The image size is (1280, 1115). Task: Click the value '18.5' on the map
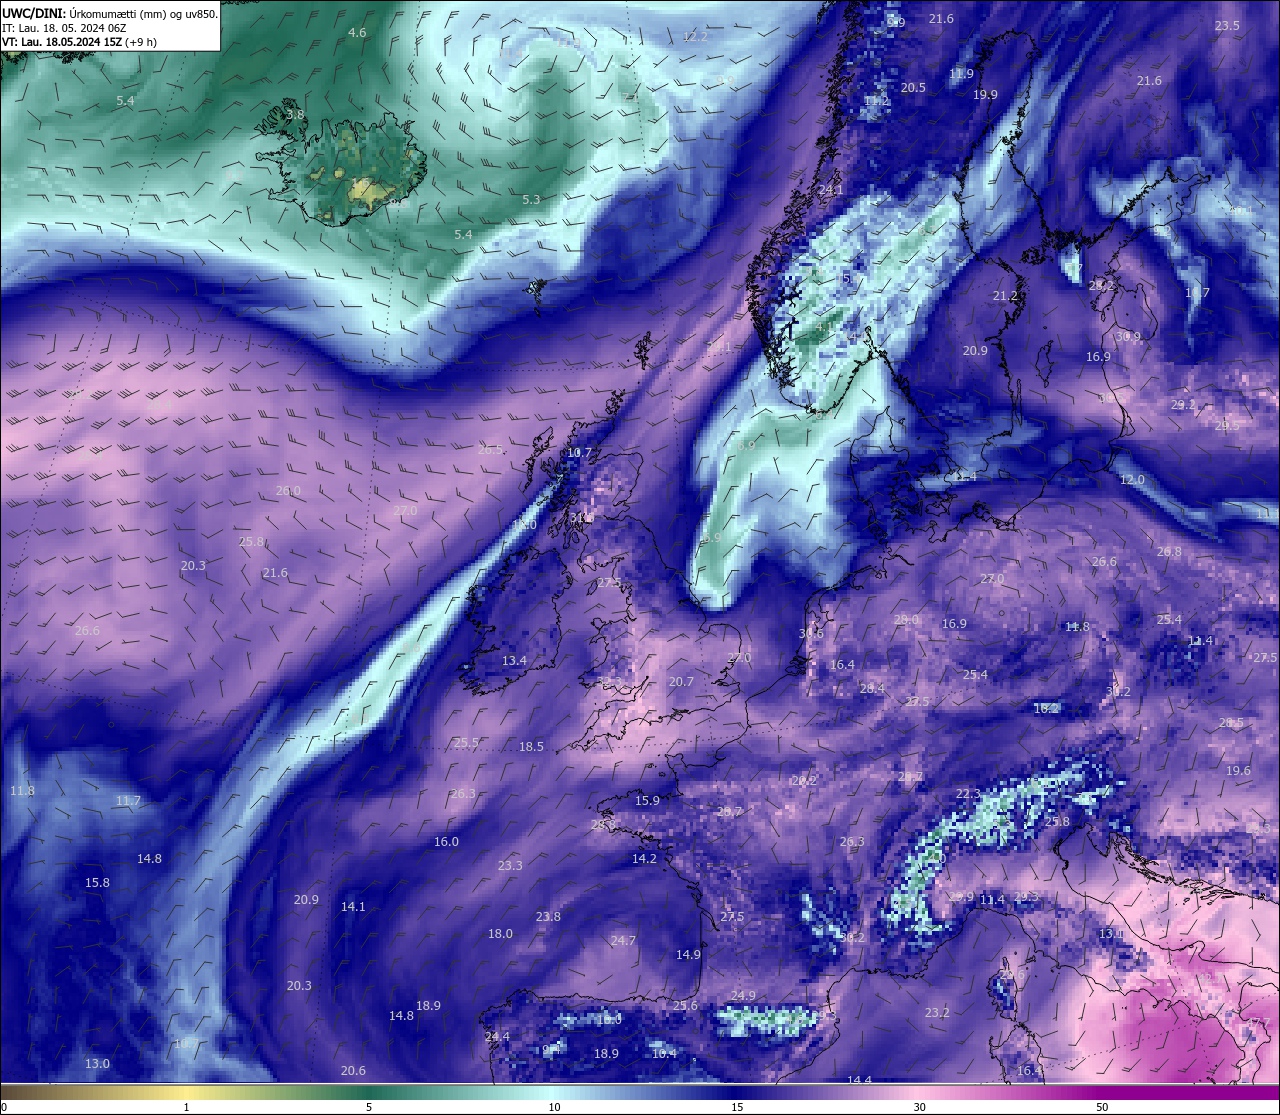tap(531, 747)
